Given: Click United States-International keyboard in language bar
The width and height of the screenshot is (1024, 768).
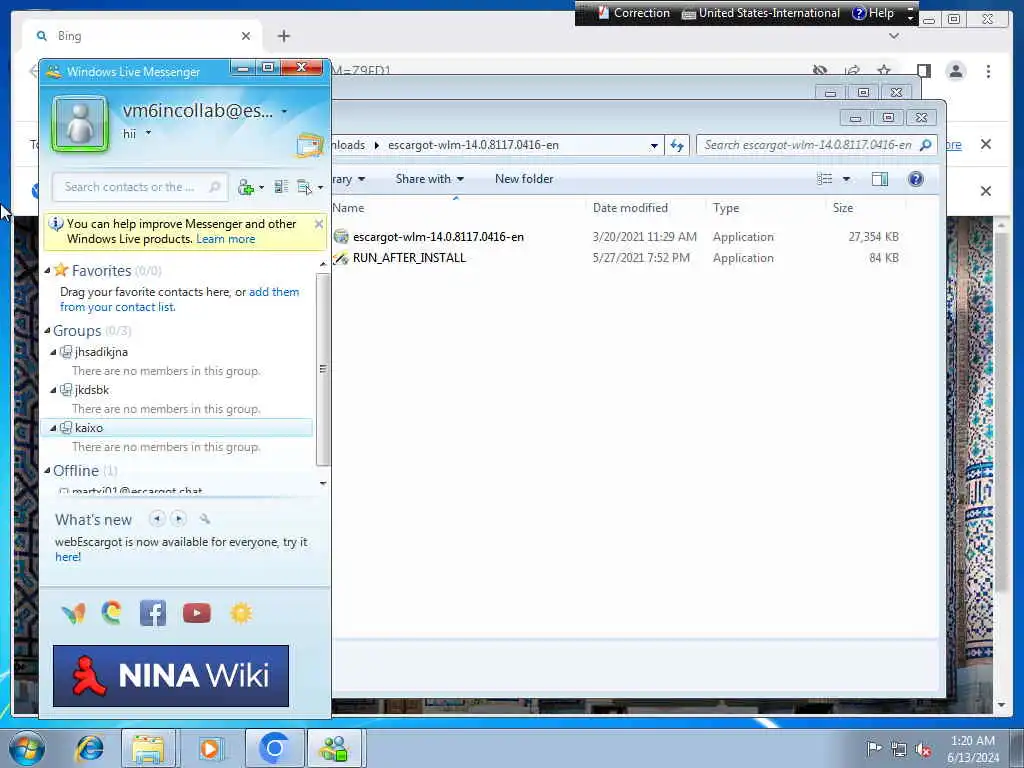Looking at the screenshot, I should [x=761, y=13].
